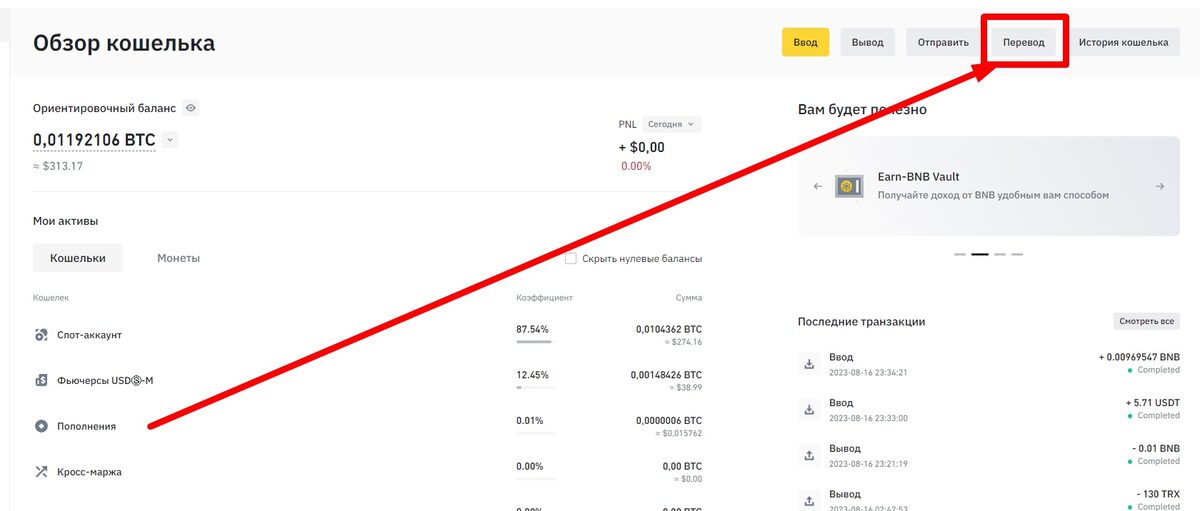Click the Пополнения wallet icon

pyautogui.click(x=41, y=426)
